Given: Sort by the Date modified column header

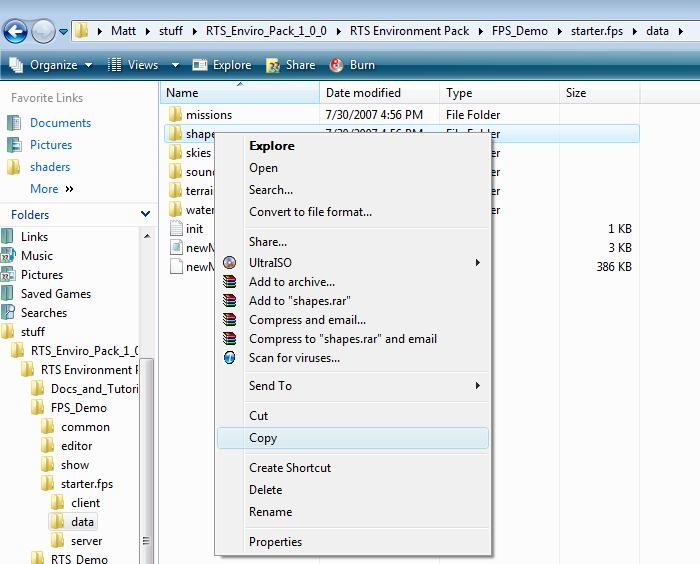Looking at the screenshot, I should 362,93.
